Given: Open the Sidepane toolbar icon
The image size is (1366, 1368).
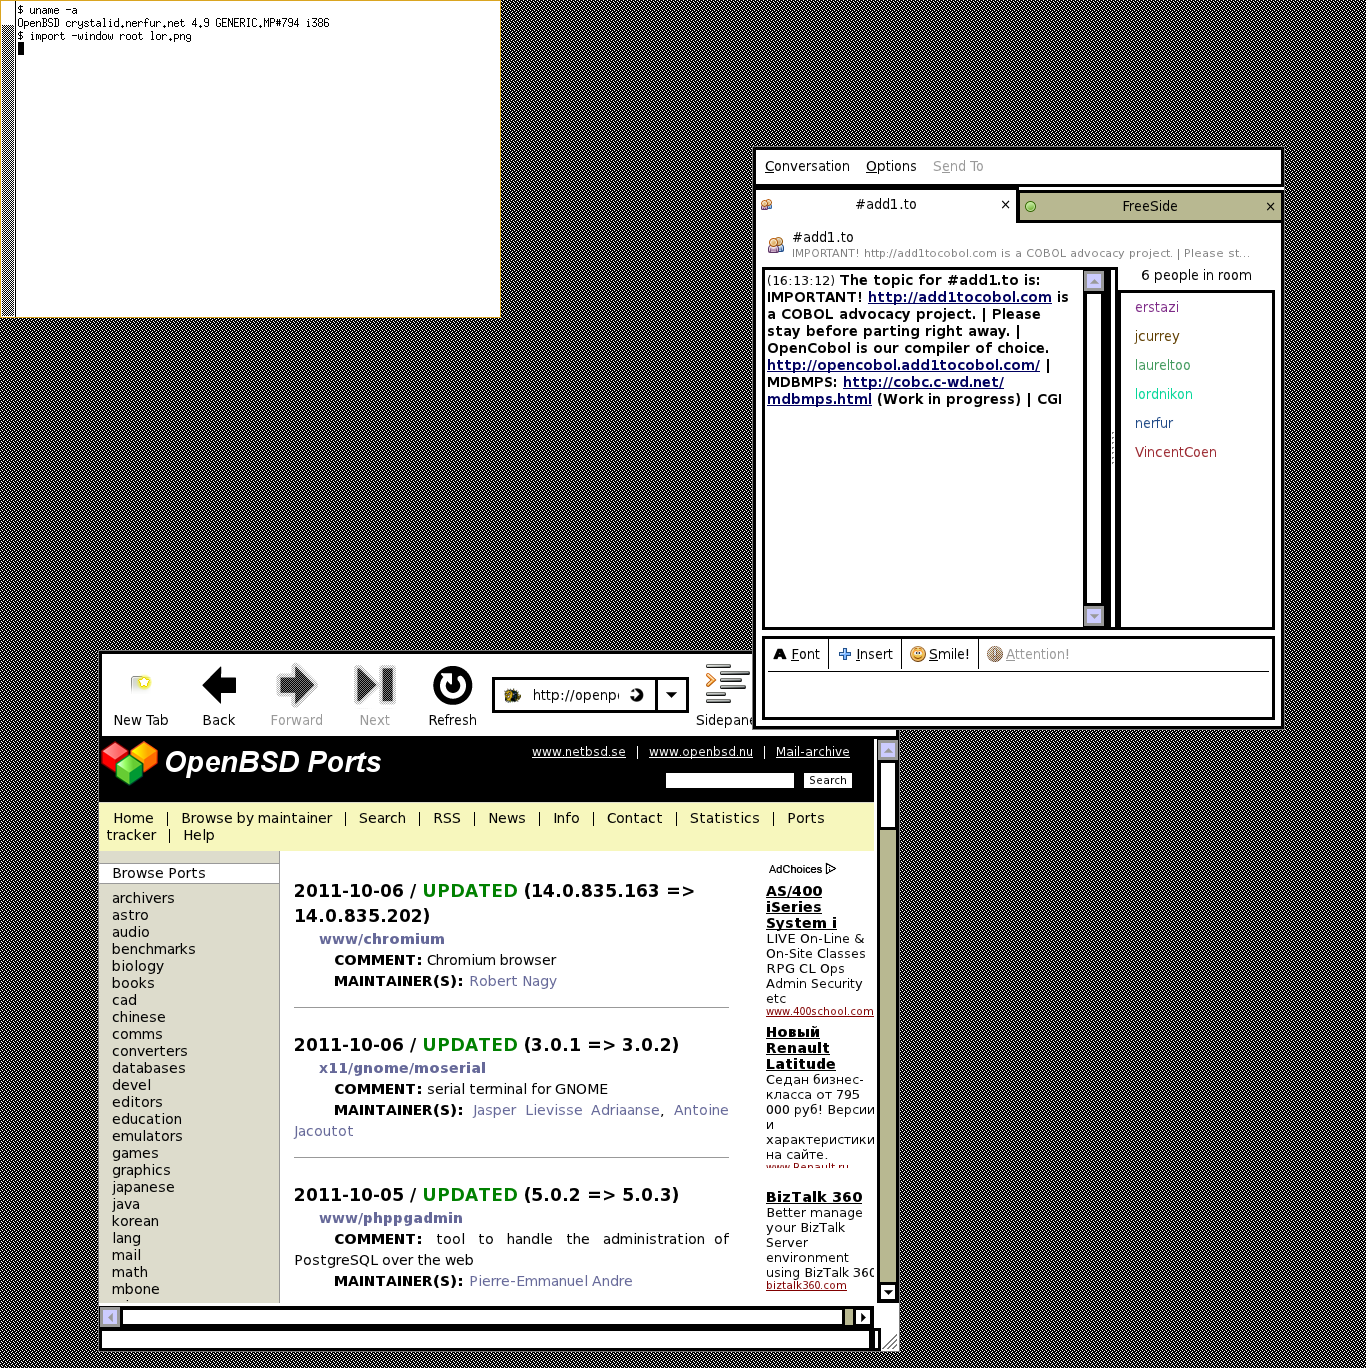Looking at the screenshot, I should pyautogui.click(x=727, y=683).
